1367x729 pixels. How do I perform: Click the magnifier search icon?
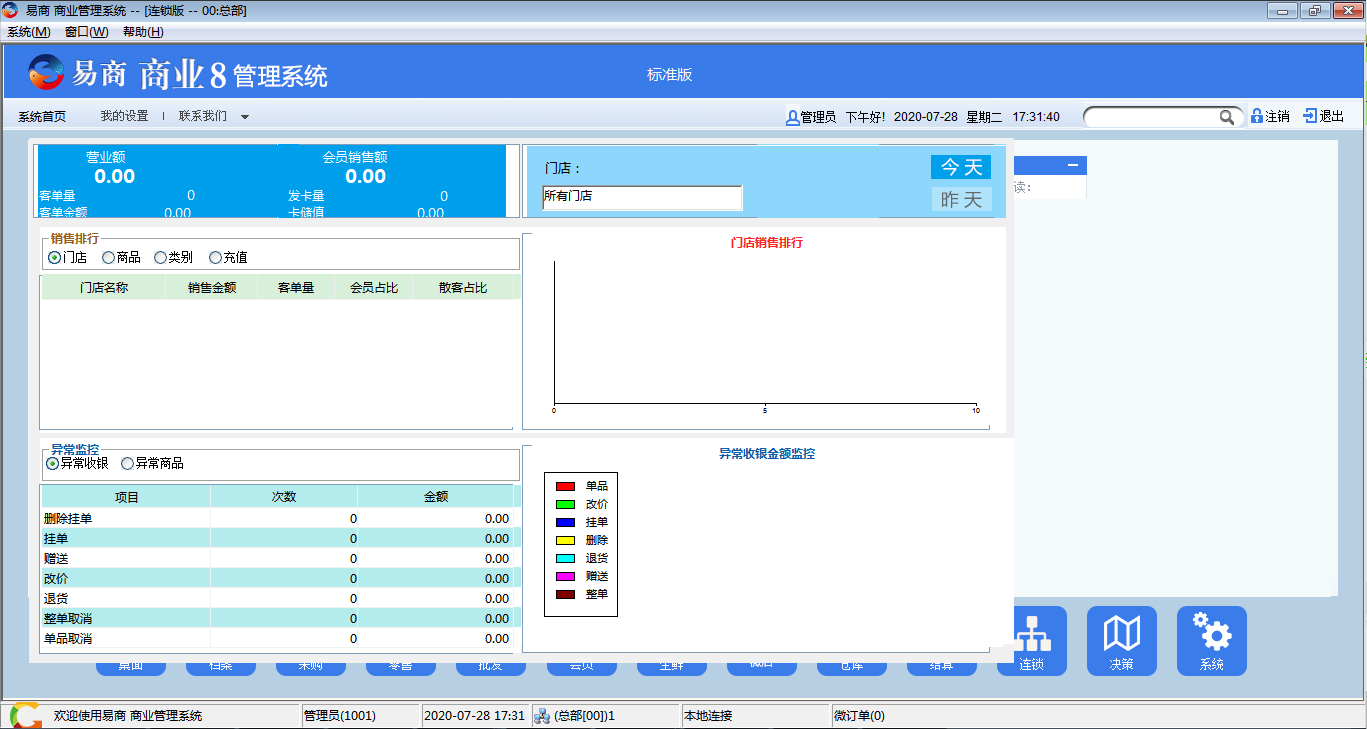click(1227, 117)
